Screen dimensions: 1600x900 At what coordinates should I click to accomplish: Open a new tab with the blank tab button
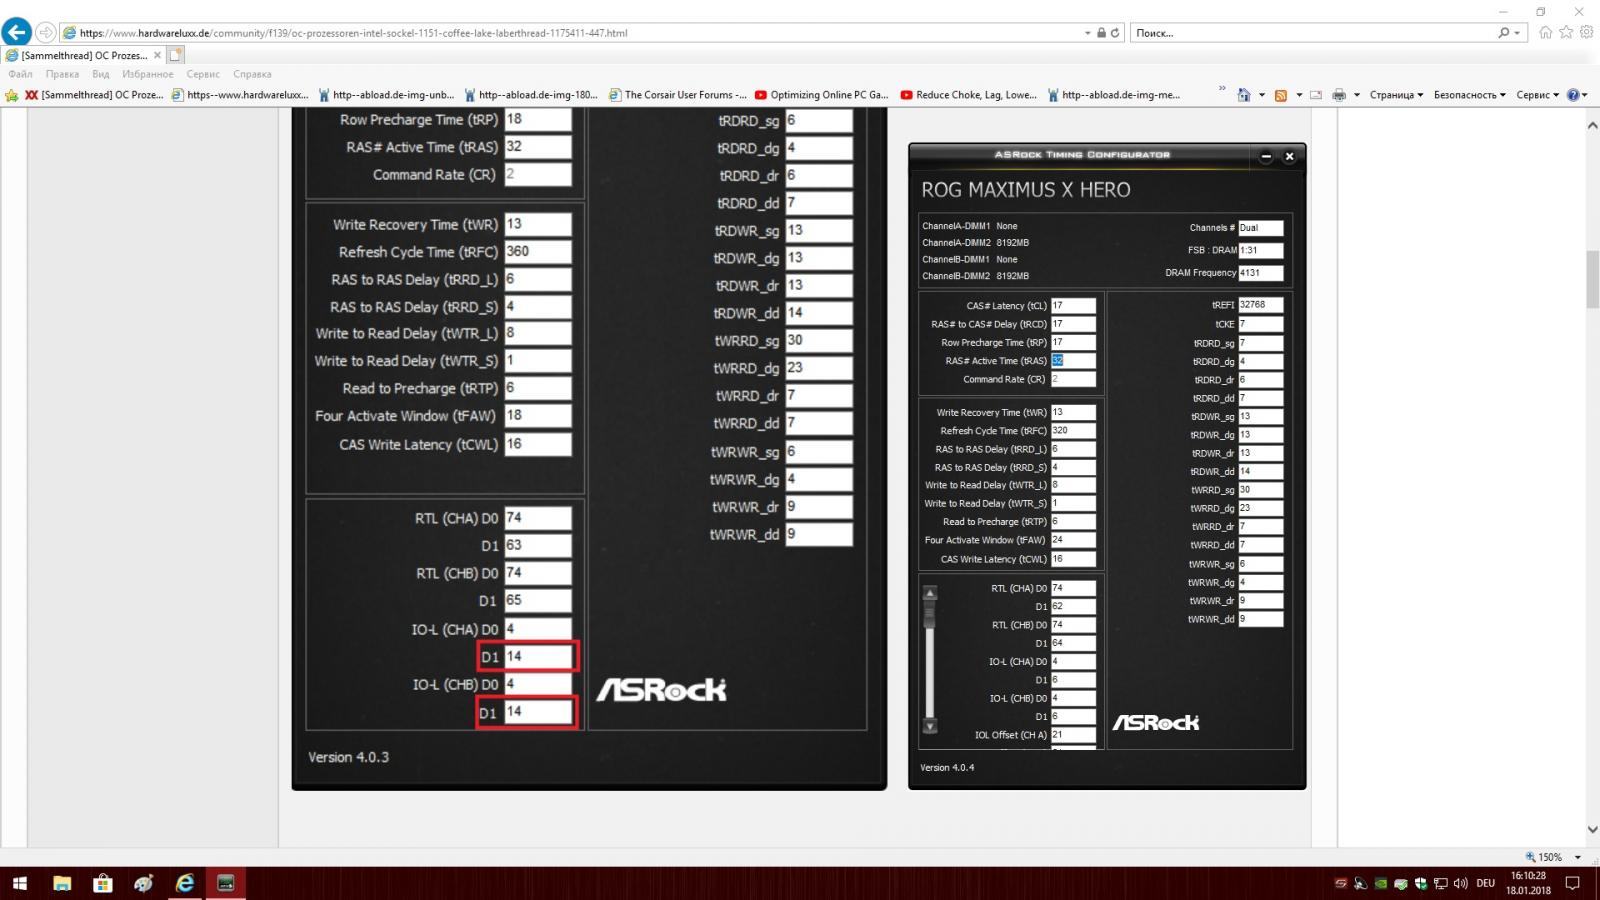[x=176, y=55]
